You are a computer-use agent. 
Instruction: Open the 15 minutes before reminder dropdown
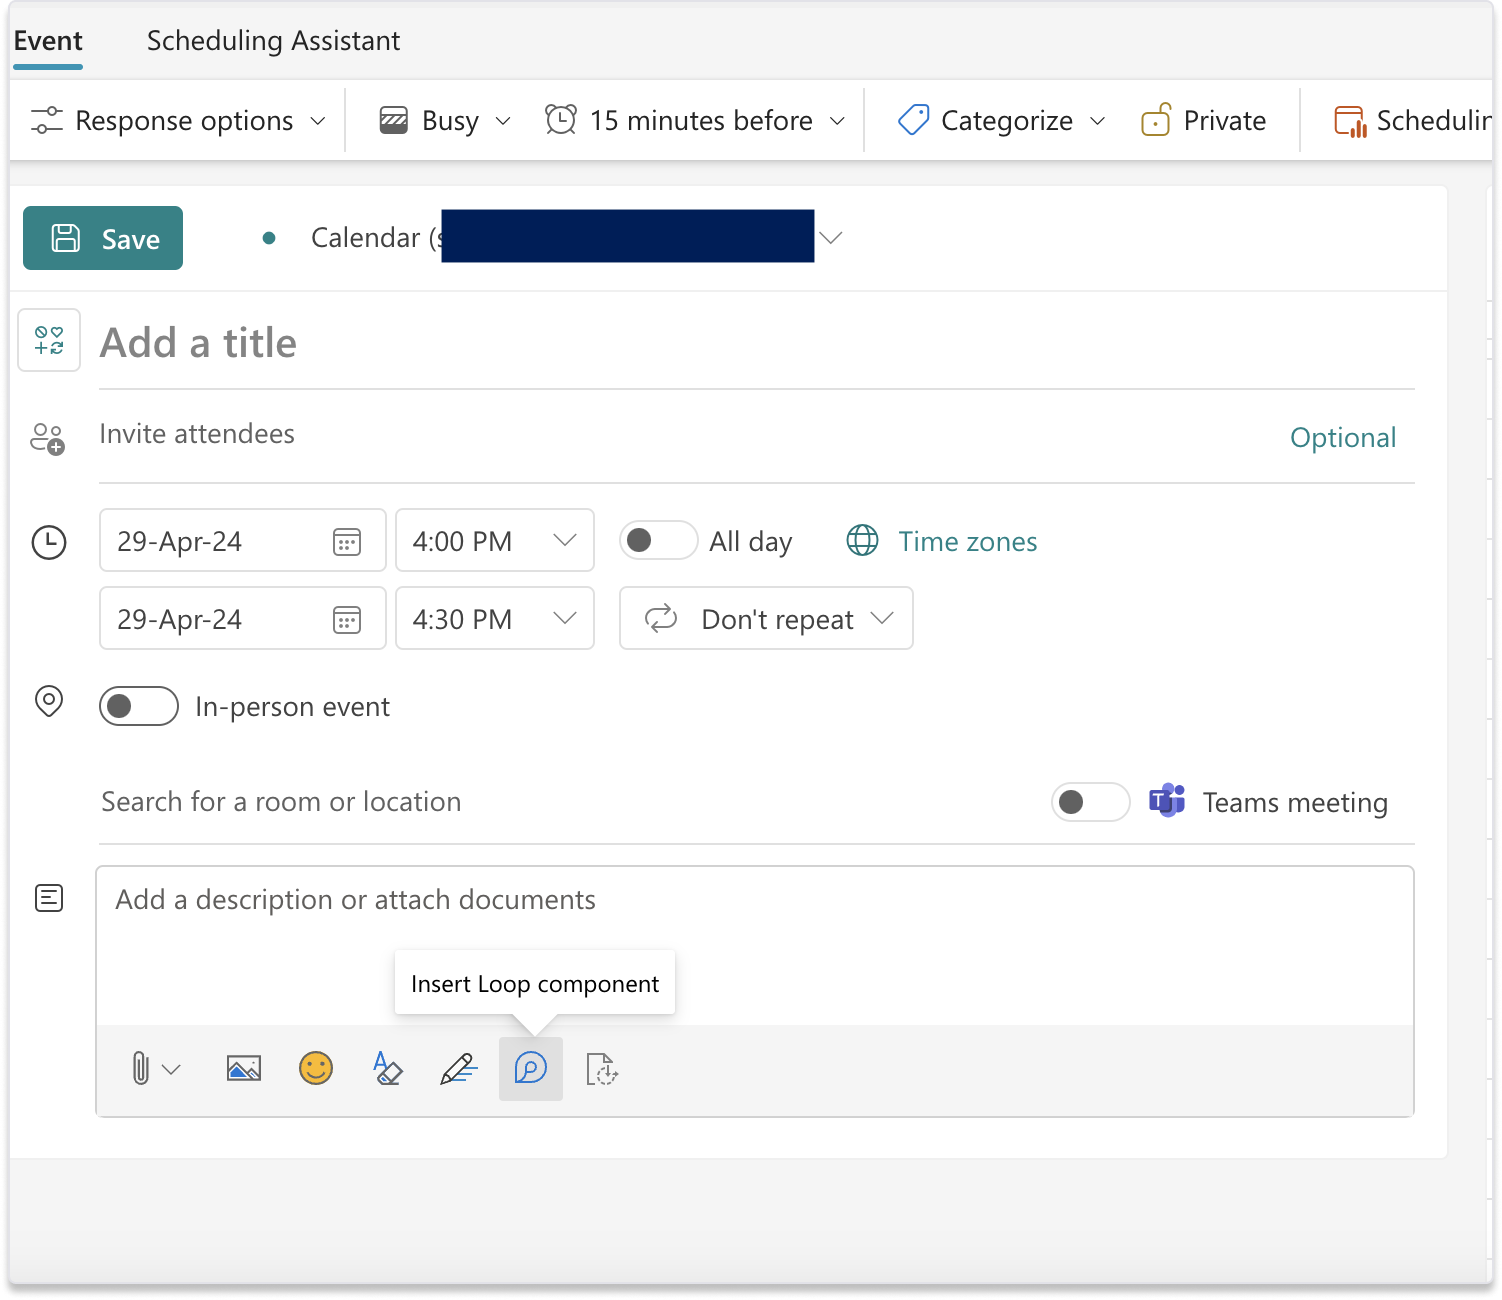coord(695,120)
